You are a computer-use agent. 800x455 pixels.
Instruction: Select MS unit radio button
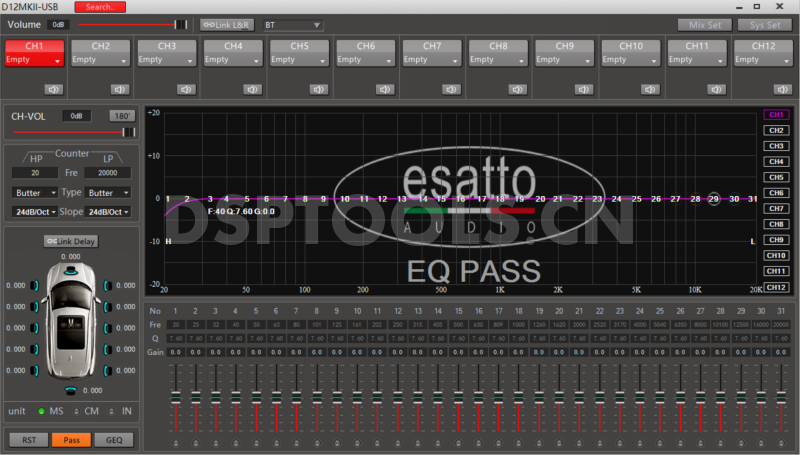click(x=41, y=411)
